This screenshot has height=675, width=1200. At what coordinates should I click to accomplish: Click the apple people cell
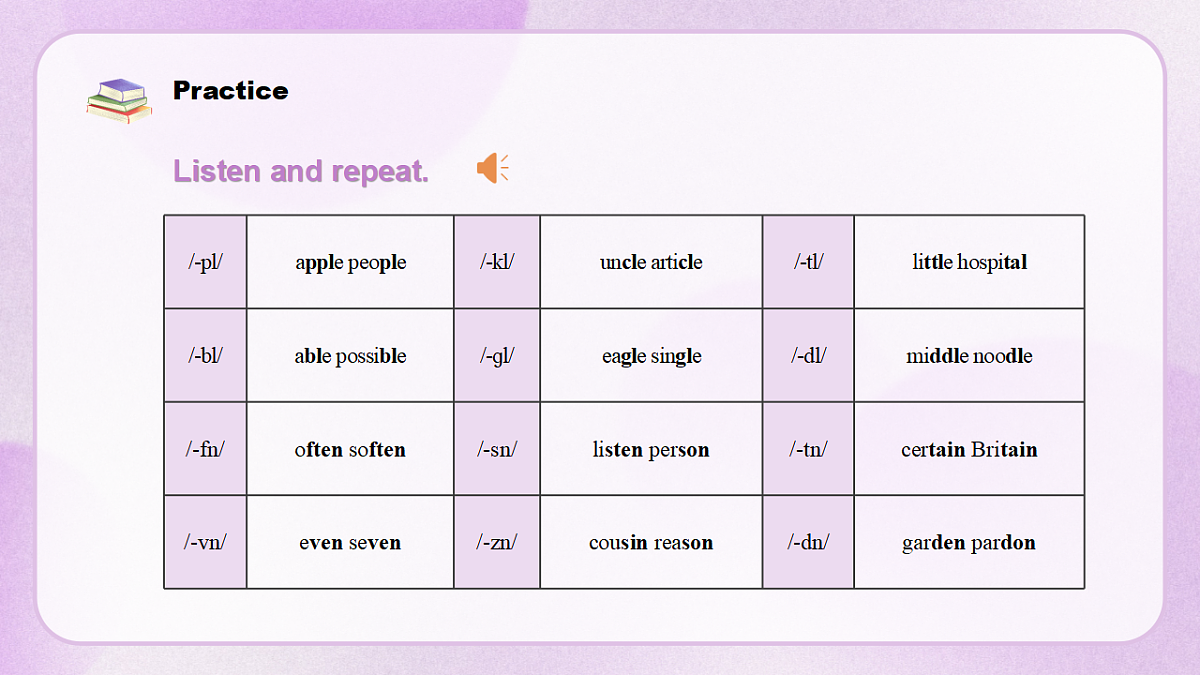350,262
